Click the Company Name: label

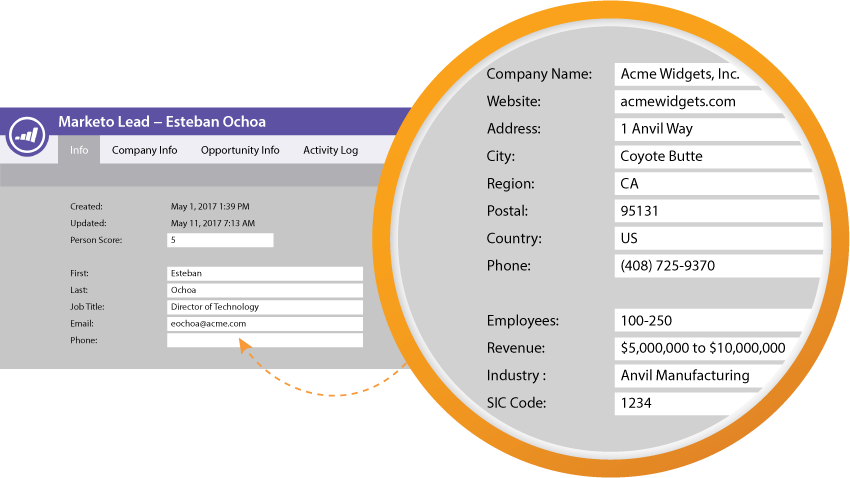[x=539, y=74]
